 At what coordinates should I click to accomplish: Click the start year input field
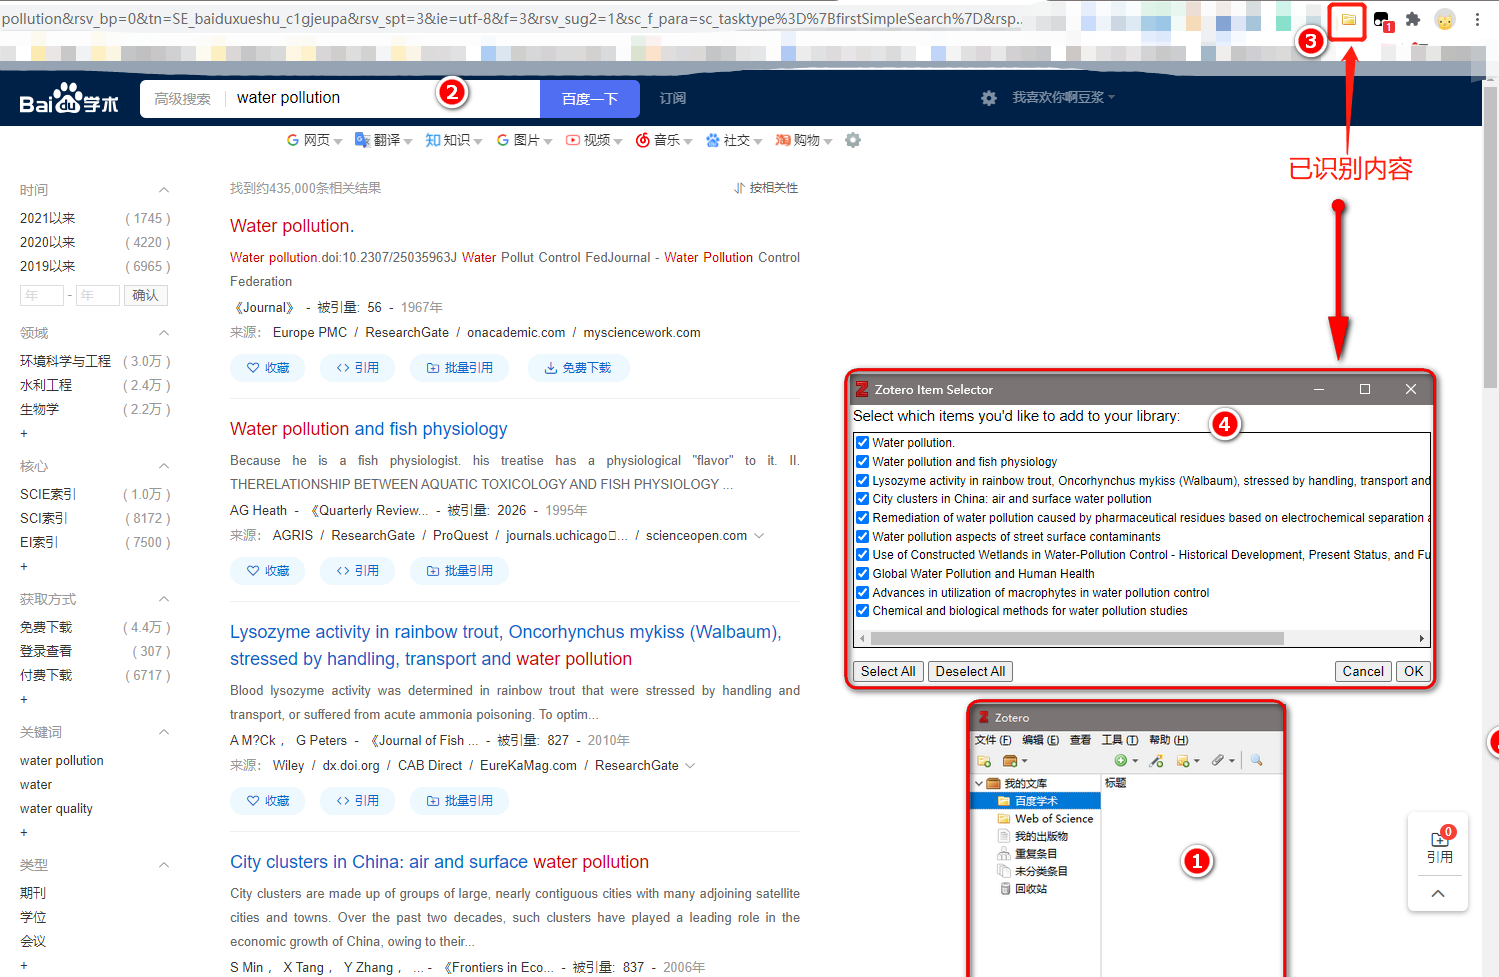(43, 295)
